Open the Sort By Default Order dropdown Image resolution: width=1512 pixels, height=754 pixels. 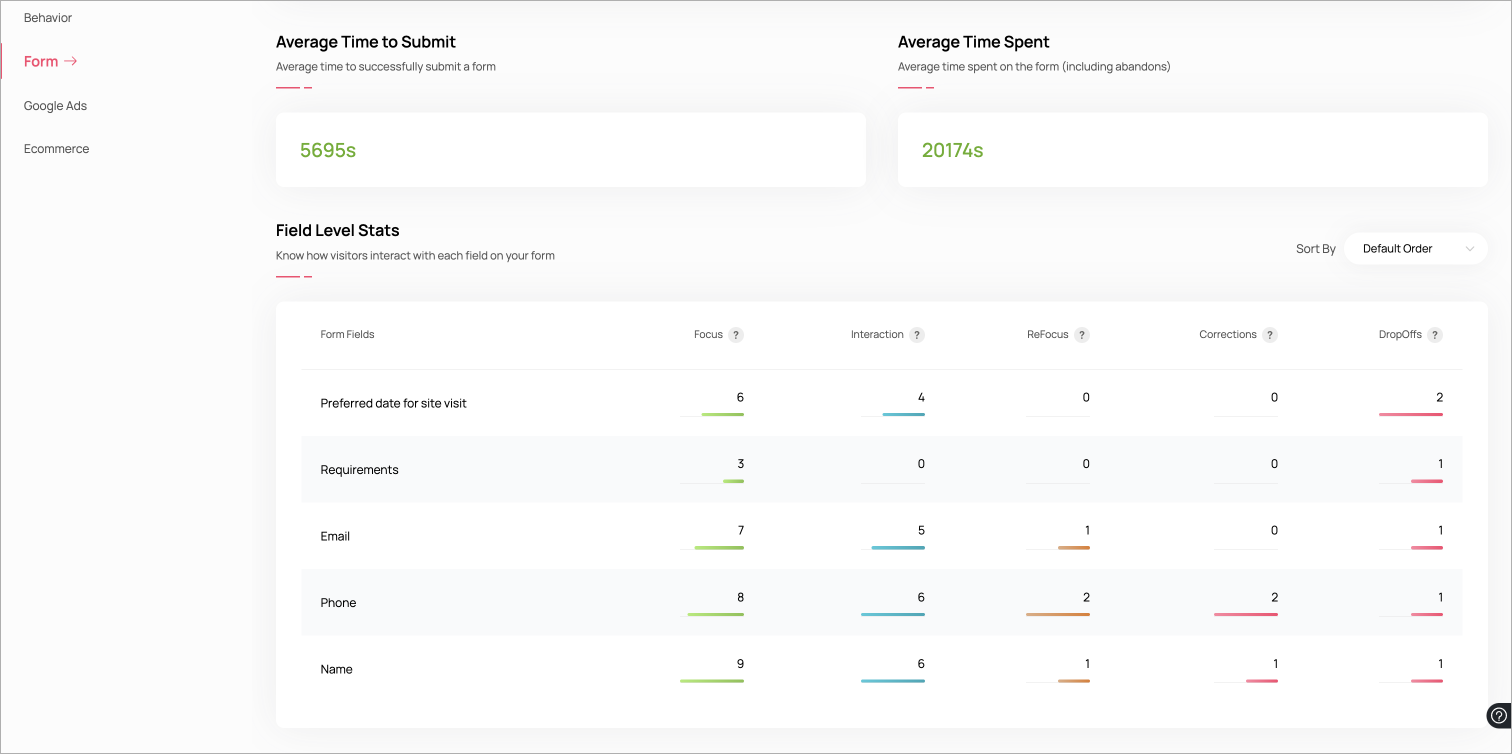1414,249
